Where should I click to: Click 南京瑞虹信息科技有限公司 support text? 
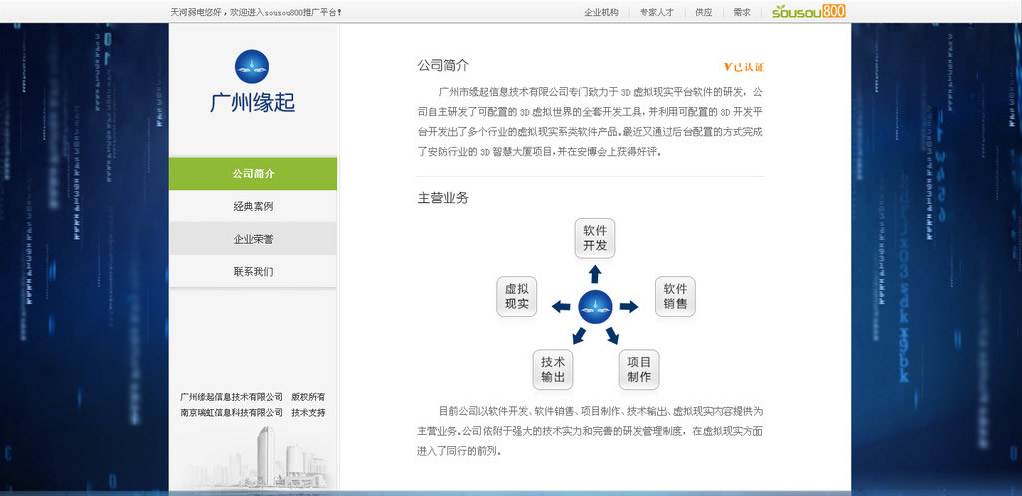pos(231,413)
